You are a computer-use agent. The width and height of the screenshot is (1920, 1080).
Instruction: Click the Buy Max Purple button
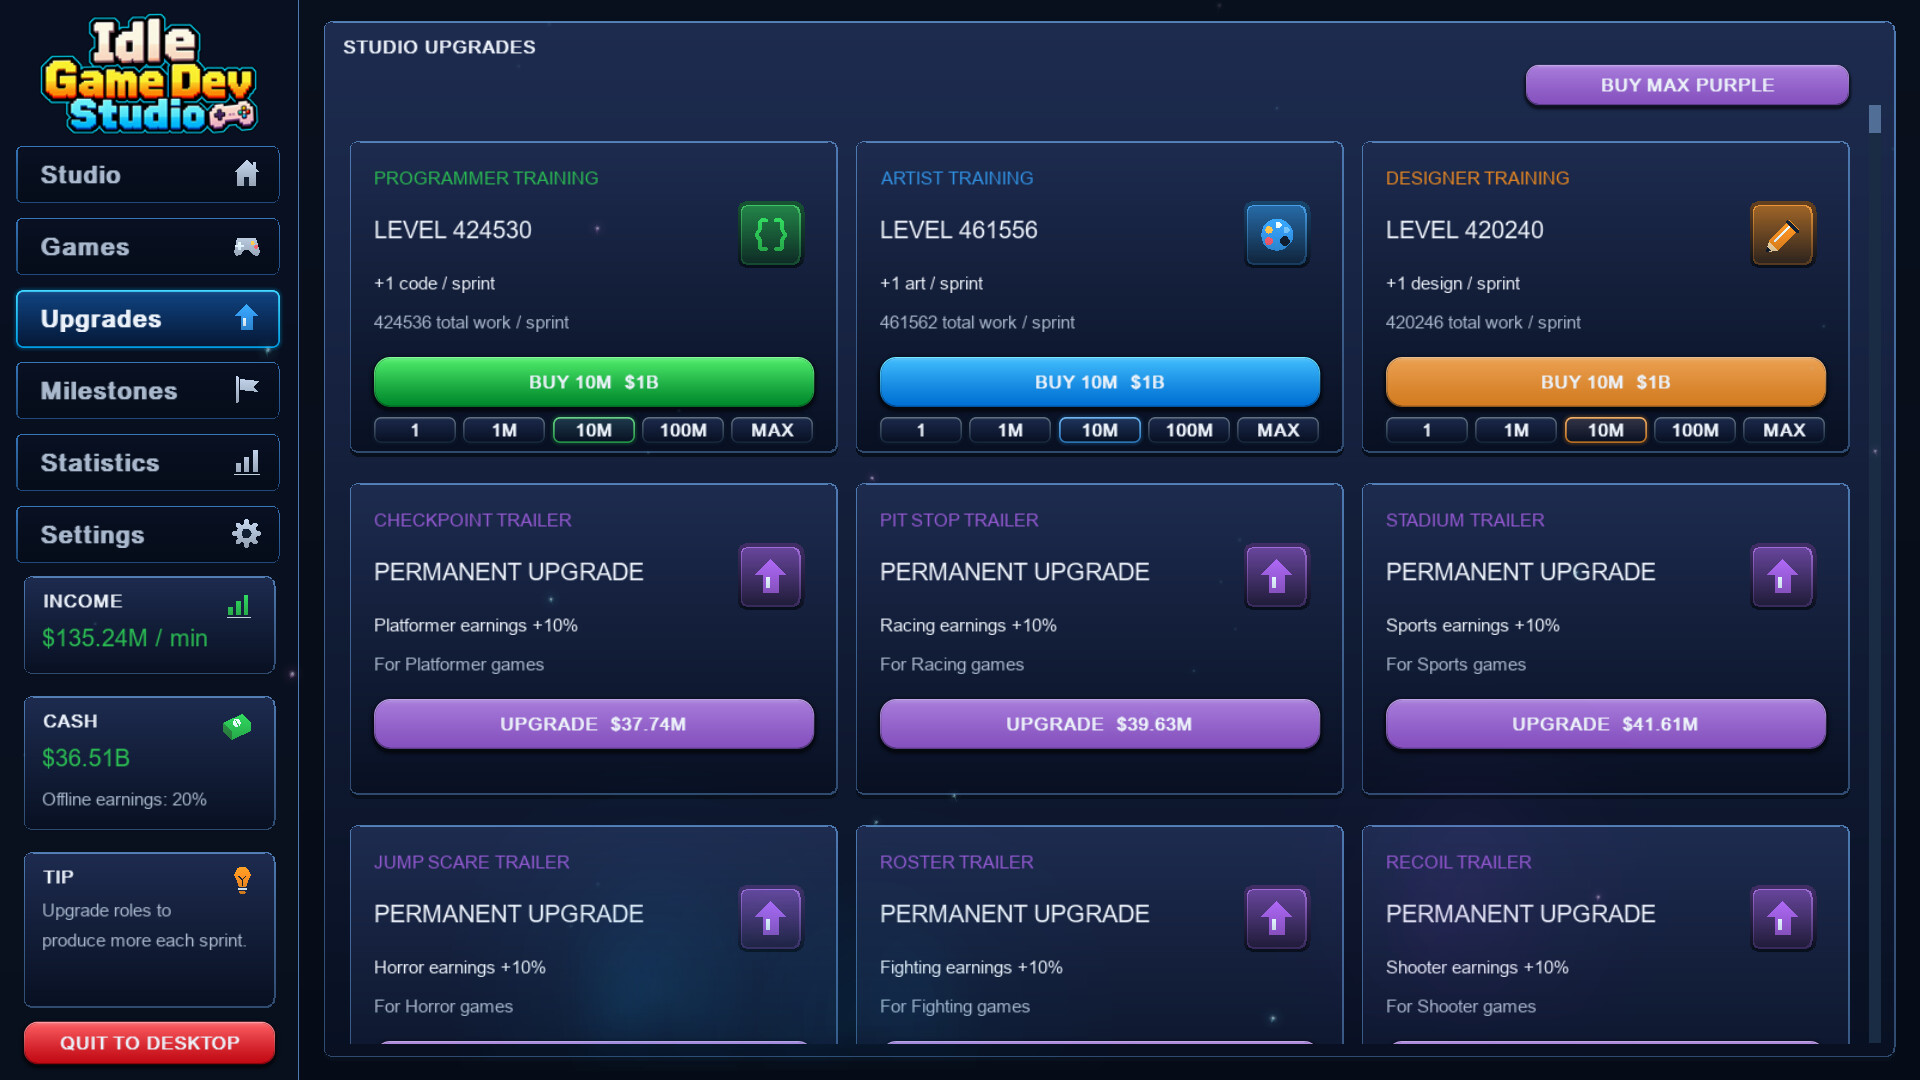(x=1687, y=85)
